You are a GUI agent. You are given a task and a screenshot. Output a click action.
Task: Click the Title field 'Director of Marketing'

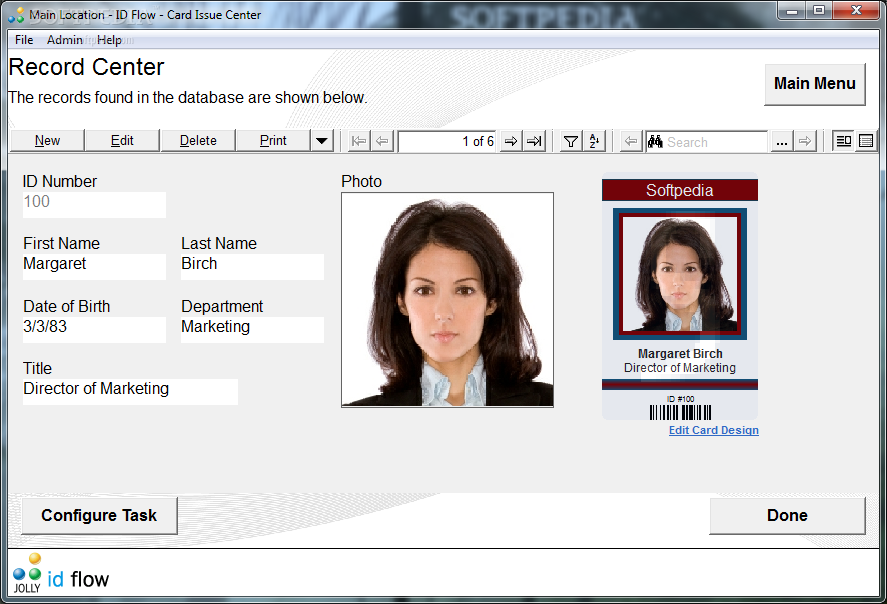coord(130,391)
